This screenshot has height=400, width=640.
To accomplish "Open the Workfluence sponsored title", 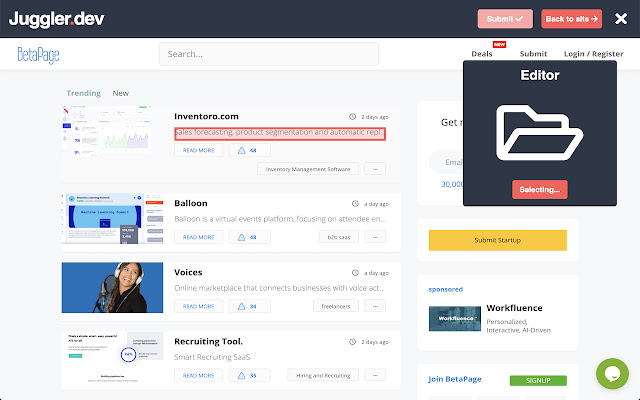I will 514,308.
